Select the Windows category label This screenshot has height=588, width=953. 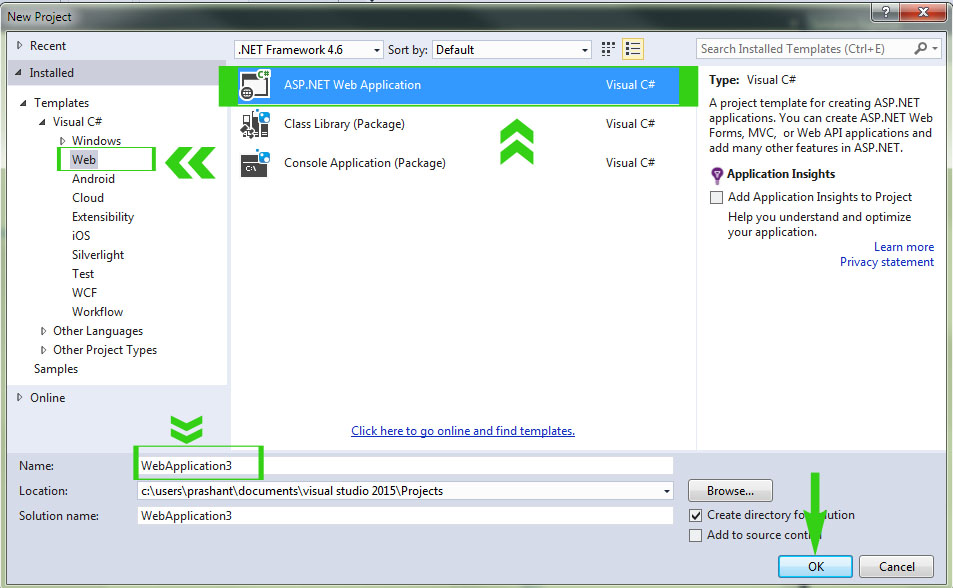(96, 141)
